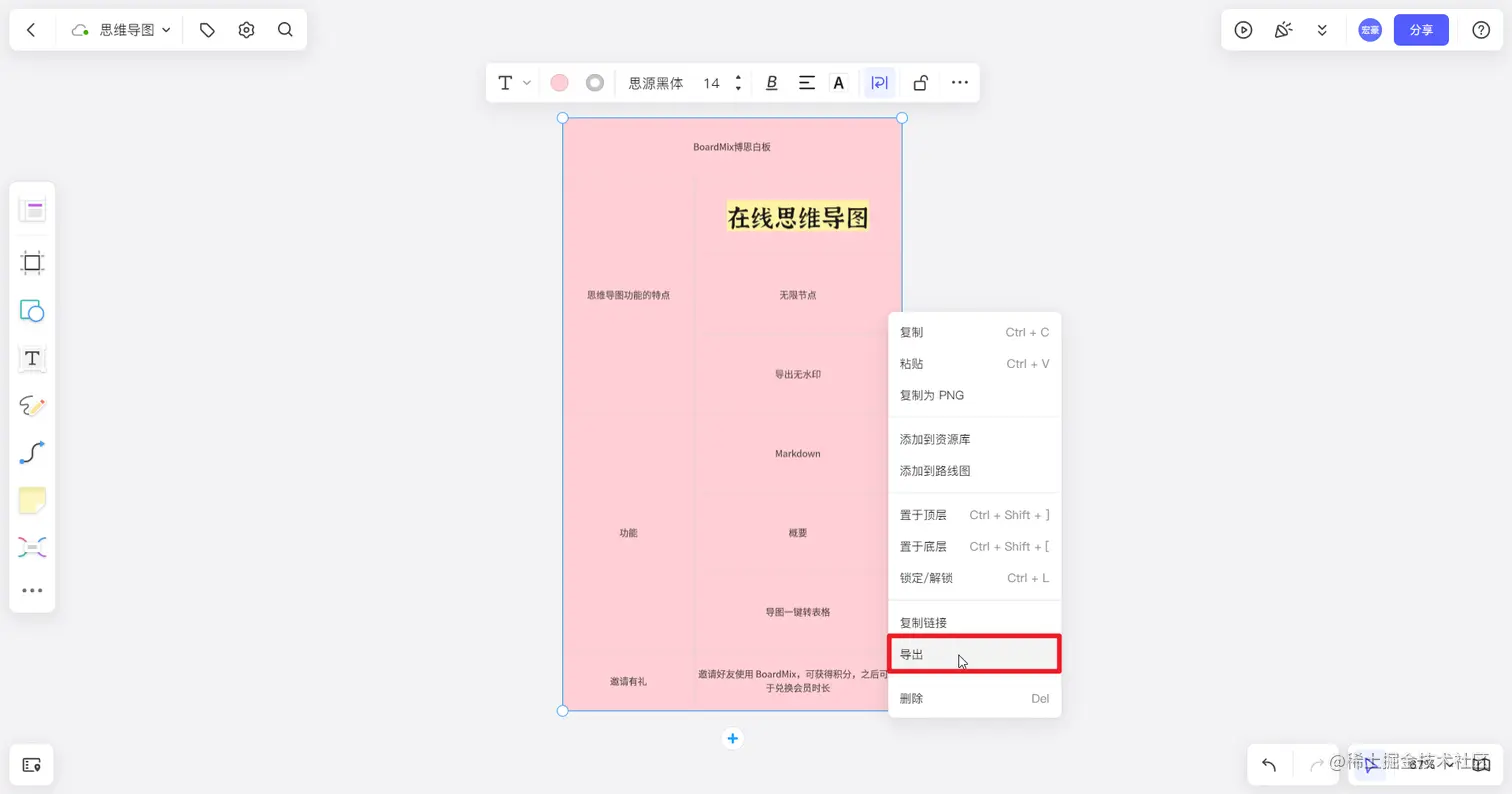Select the Mind map tool

click(x=32, y=548)
